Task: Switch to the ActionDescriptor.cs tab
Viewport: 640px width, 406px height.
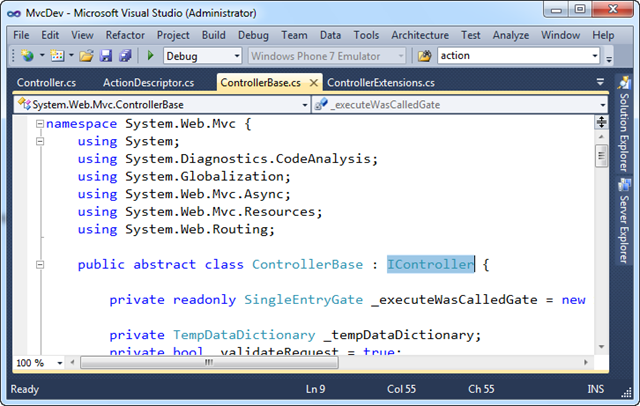Action: coord(148,83)
